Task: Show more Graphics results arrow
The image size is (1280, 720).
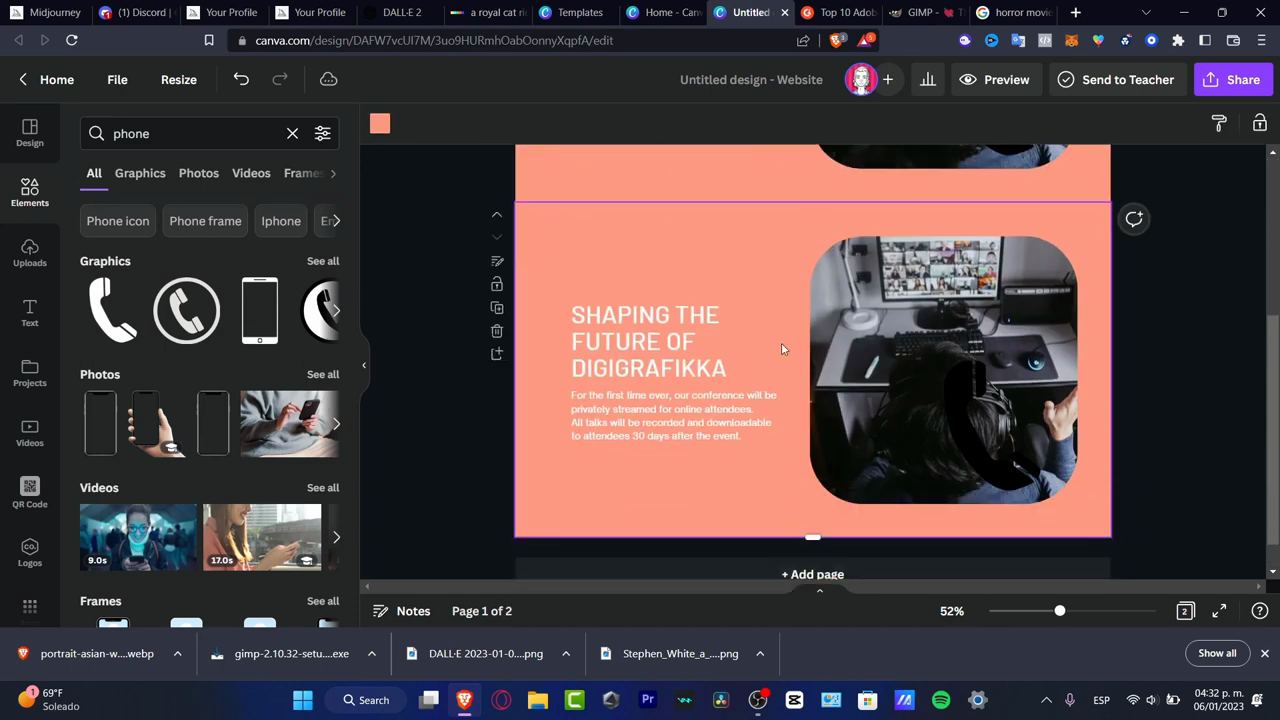Action: (336, 310)
